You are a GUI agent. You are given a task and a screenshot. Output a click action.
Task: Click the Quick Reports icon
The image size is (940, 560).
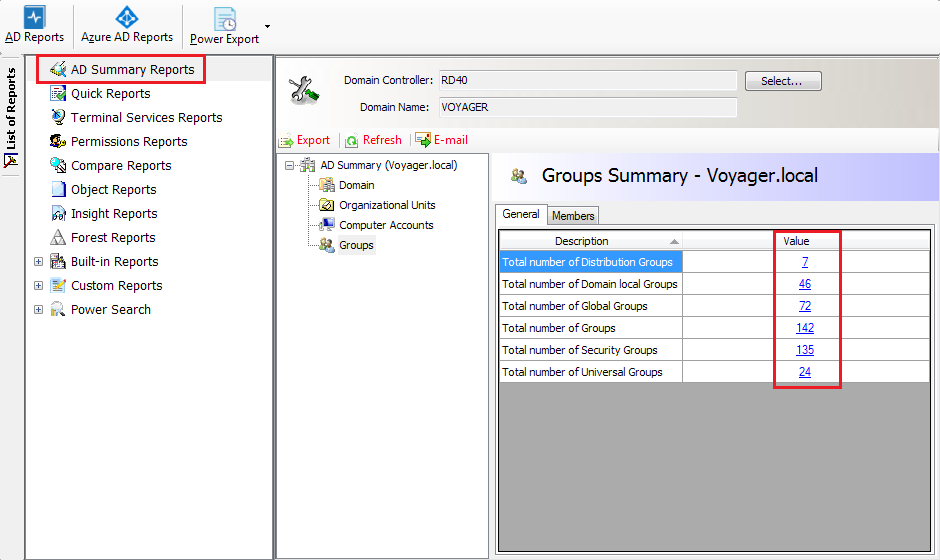tap(58, 94)
